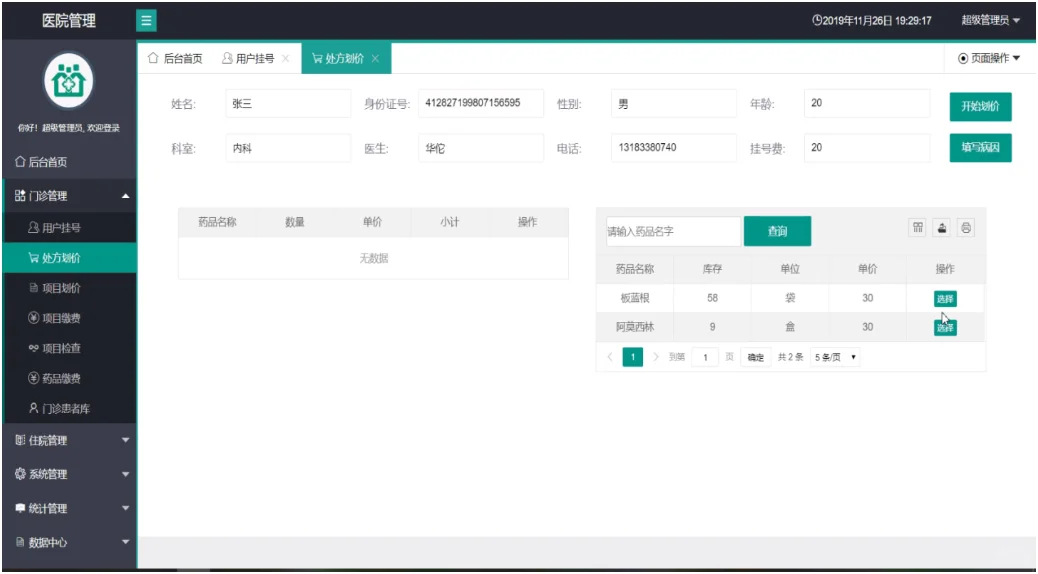1038x574 pixels.
Task: Open the 页面操作 dropdown
Action: 989,58
